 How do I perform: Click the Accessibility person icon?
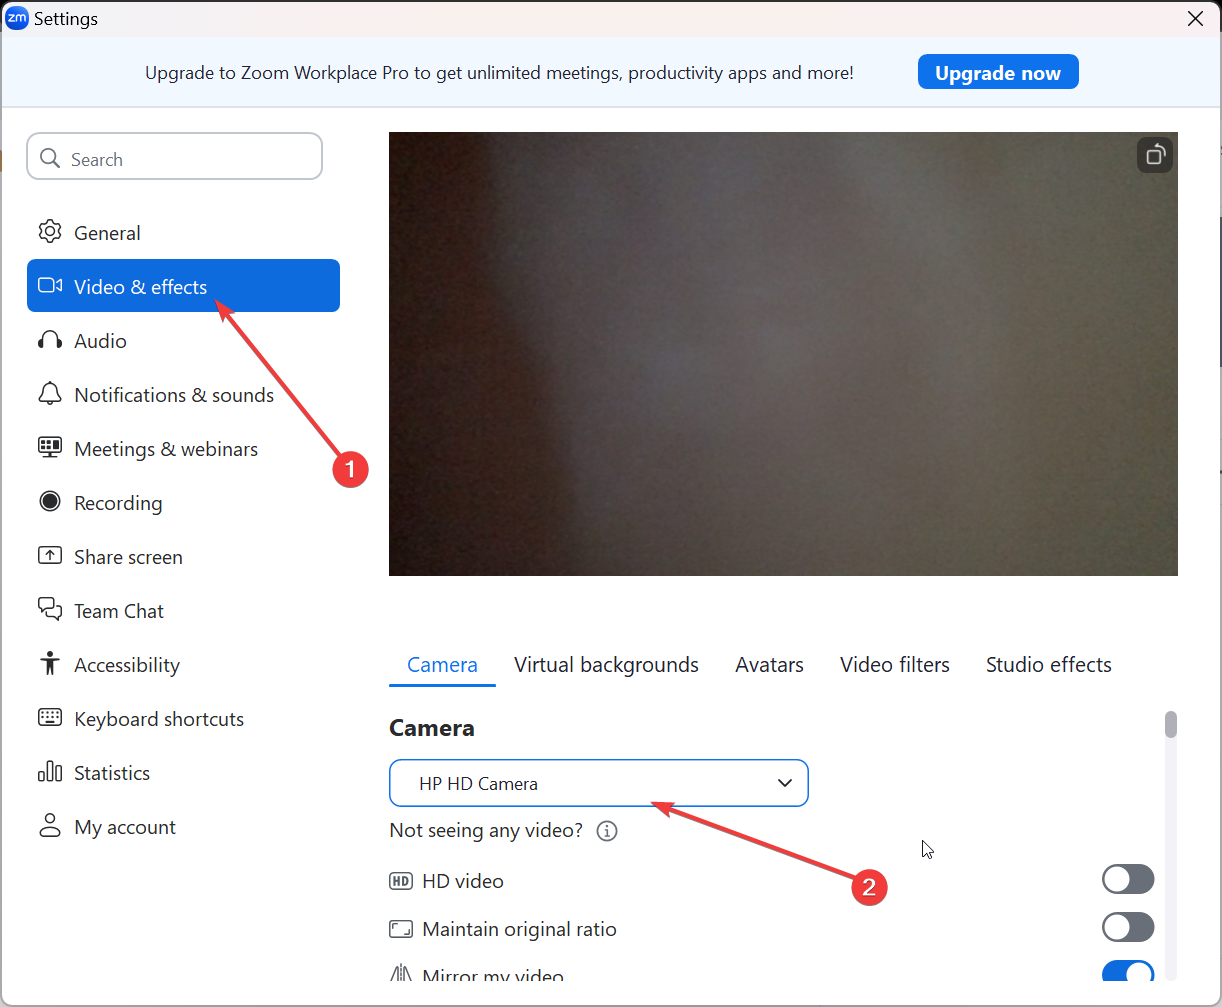(x=50, y=664)
